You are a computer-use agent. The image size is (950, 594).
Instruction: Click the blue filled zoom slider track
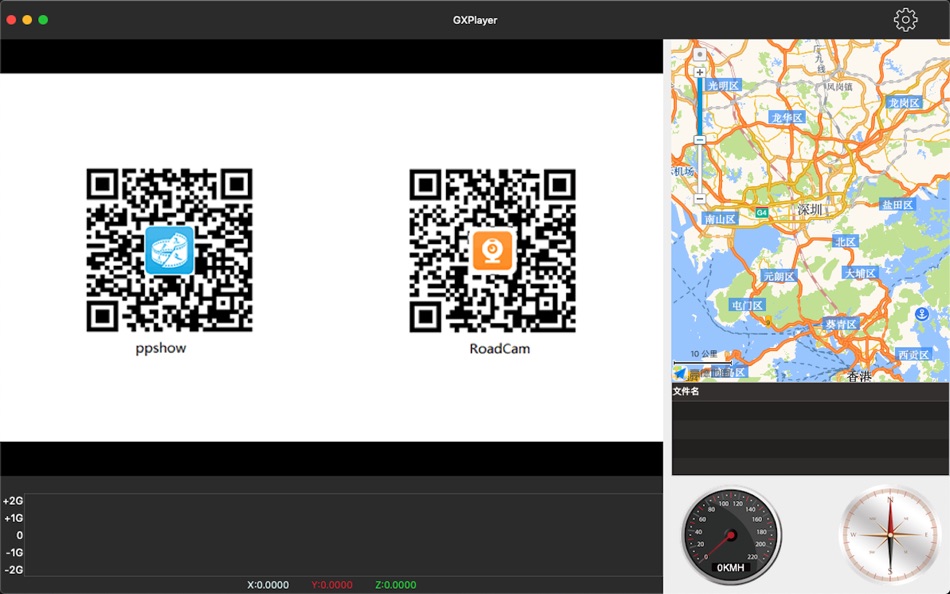(699, 107)
